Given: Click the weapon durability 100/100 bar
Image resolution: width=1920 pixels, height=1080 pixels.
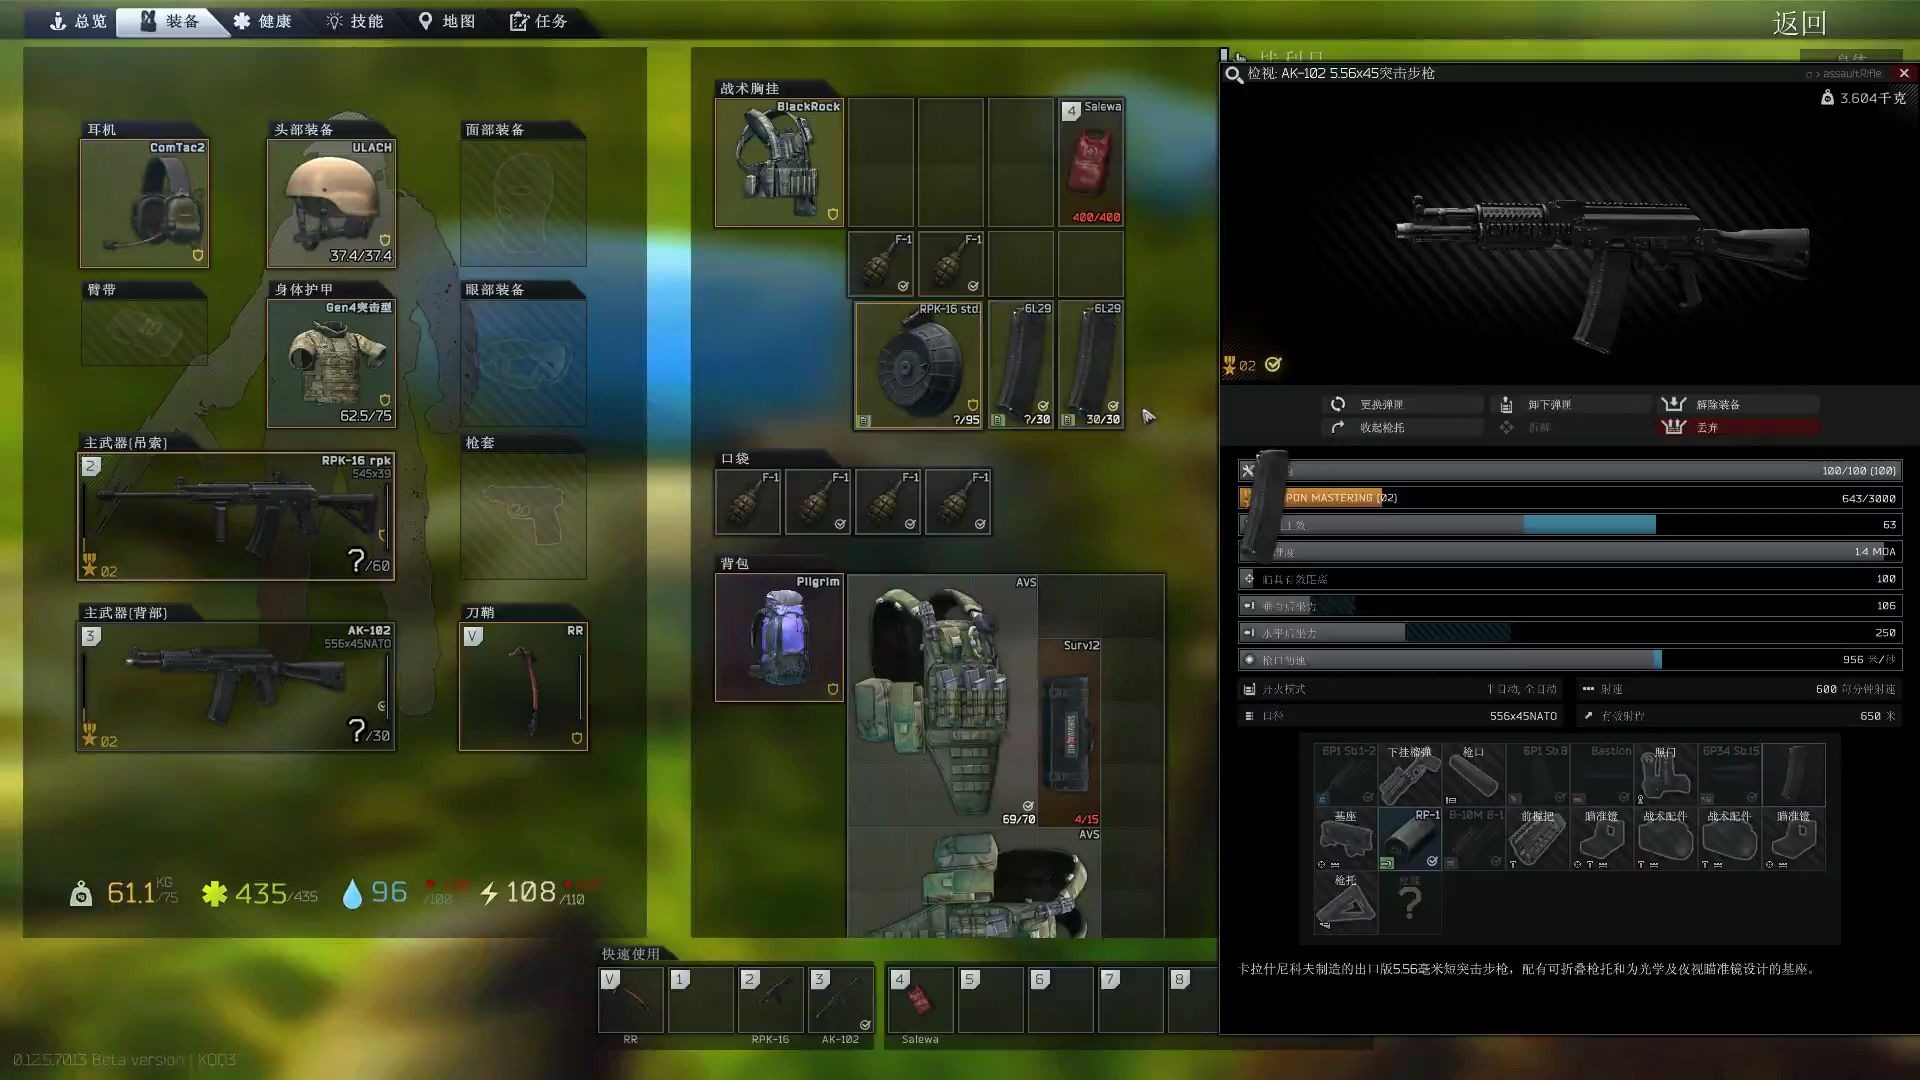Looking at the screenshot, I should pyautogui.click(x=1570, y=470).
